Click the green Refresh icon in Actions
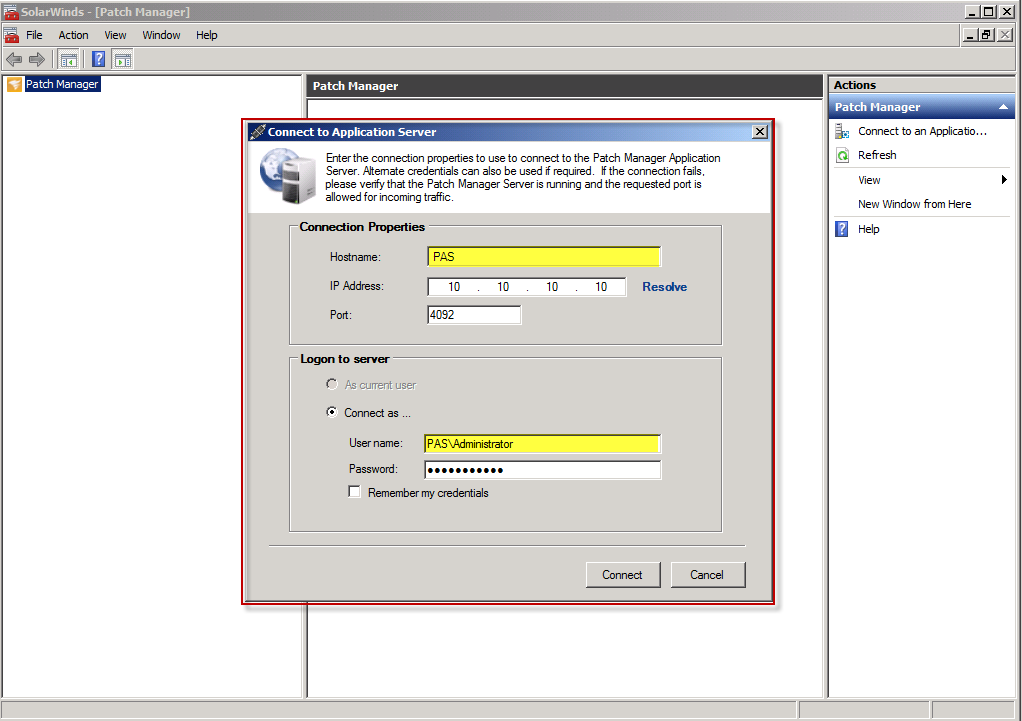Screen dimensions: 1022x721 [842, 155]
